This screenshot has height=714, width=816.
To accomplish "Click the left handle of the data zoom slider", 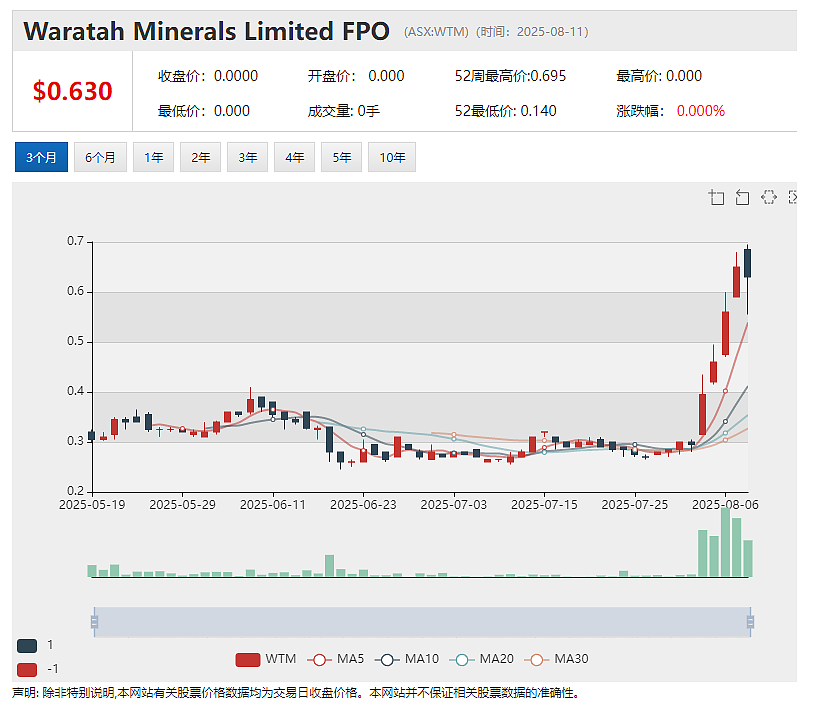I will click(x=94, y=622).
